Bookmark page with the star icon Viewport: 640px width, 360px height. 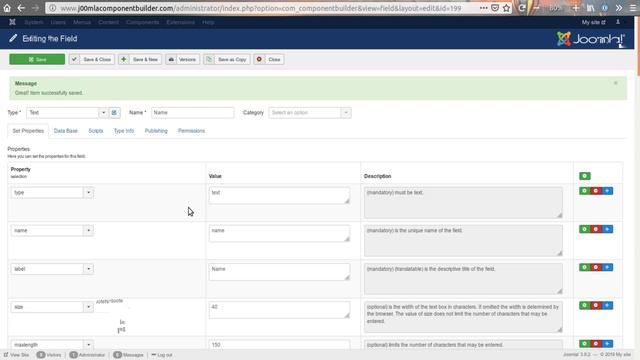click(507, 8)
